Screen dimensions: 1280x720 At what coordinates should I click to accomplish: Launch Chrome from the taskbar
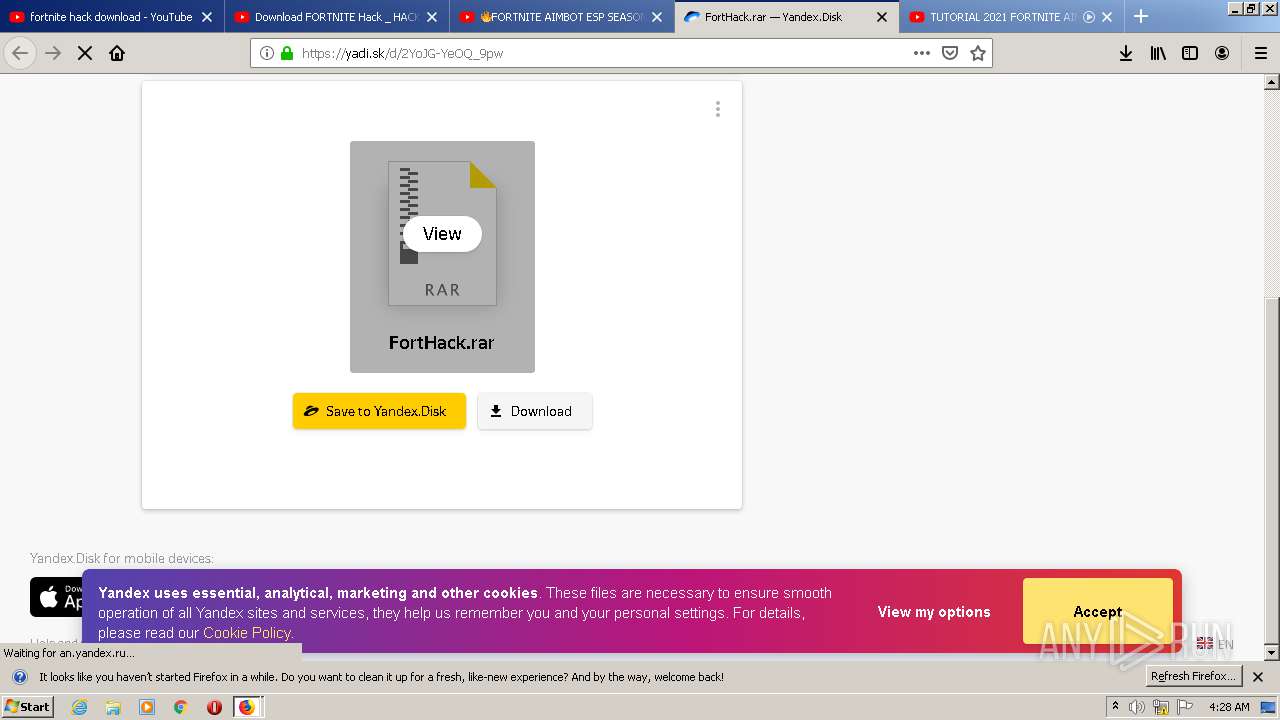[180, 707]
